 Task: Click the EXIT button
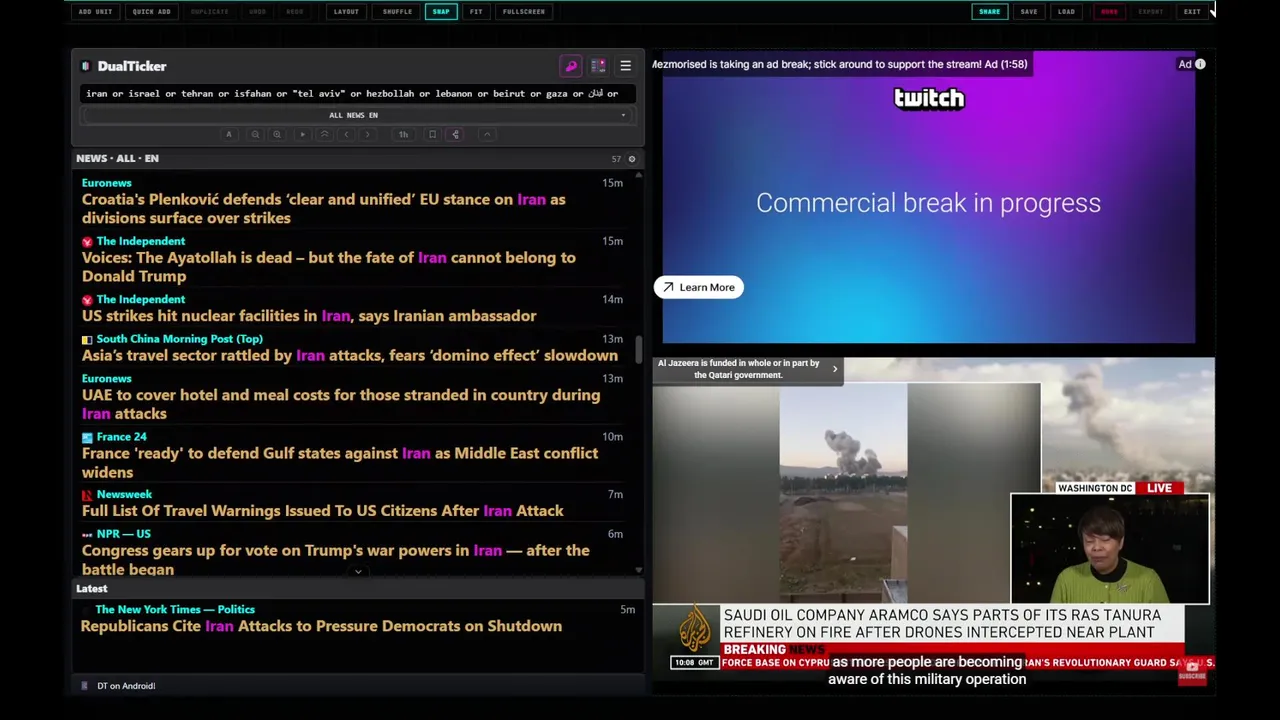1192,12
